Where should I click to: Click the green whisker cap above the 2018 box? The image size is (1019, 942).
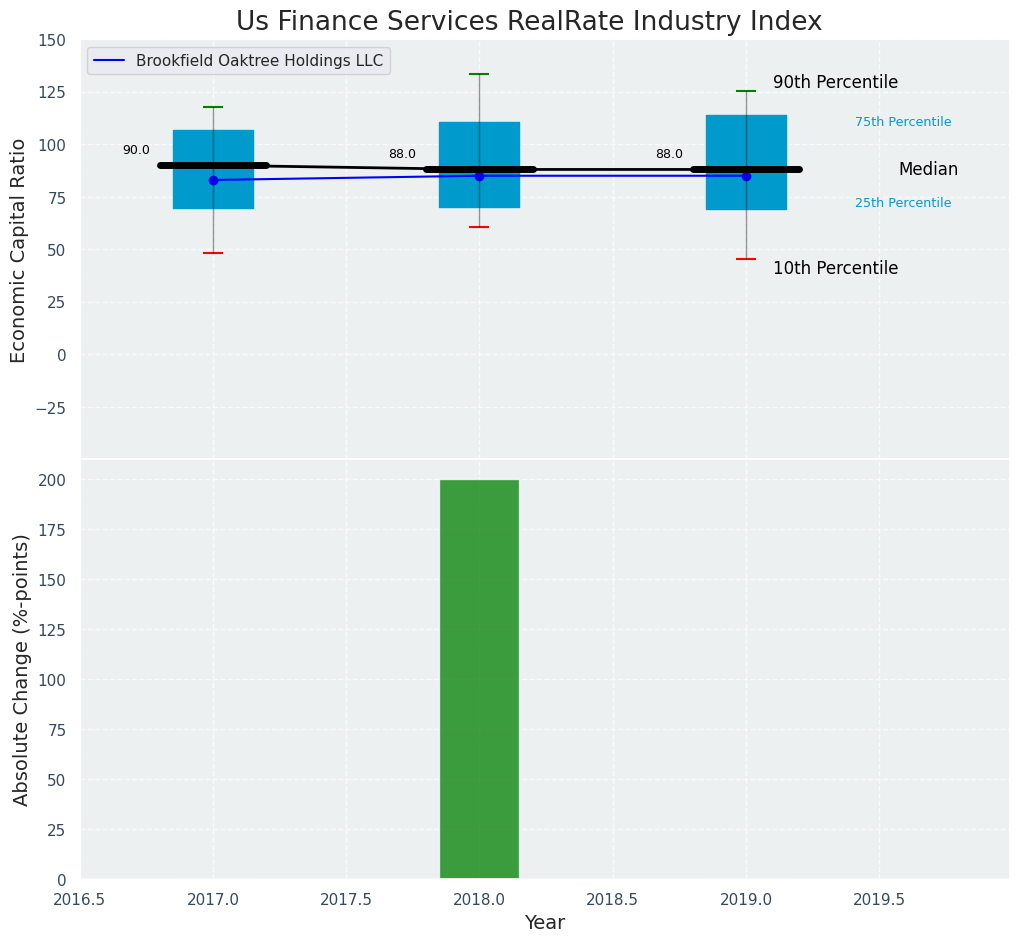pos(479,74)
